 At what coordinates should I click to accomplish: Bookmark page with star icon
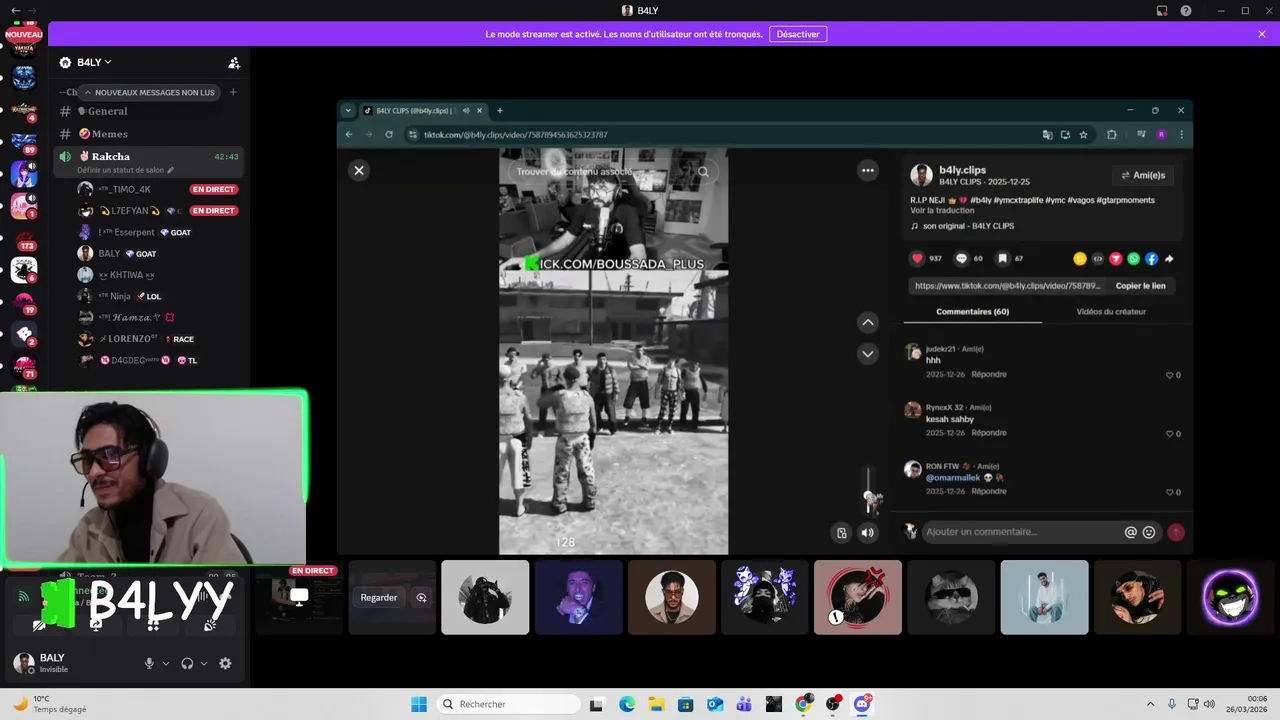pos(1083,135)
